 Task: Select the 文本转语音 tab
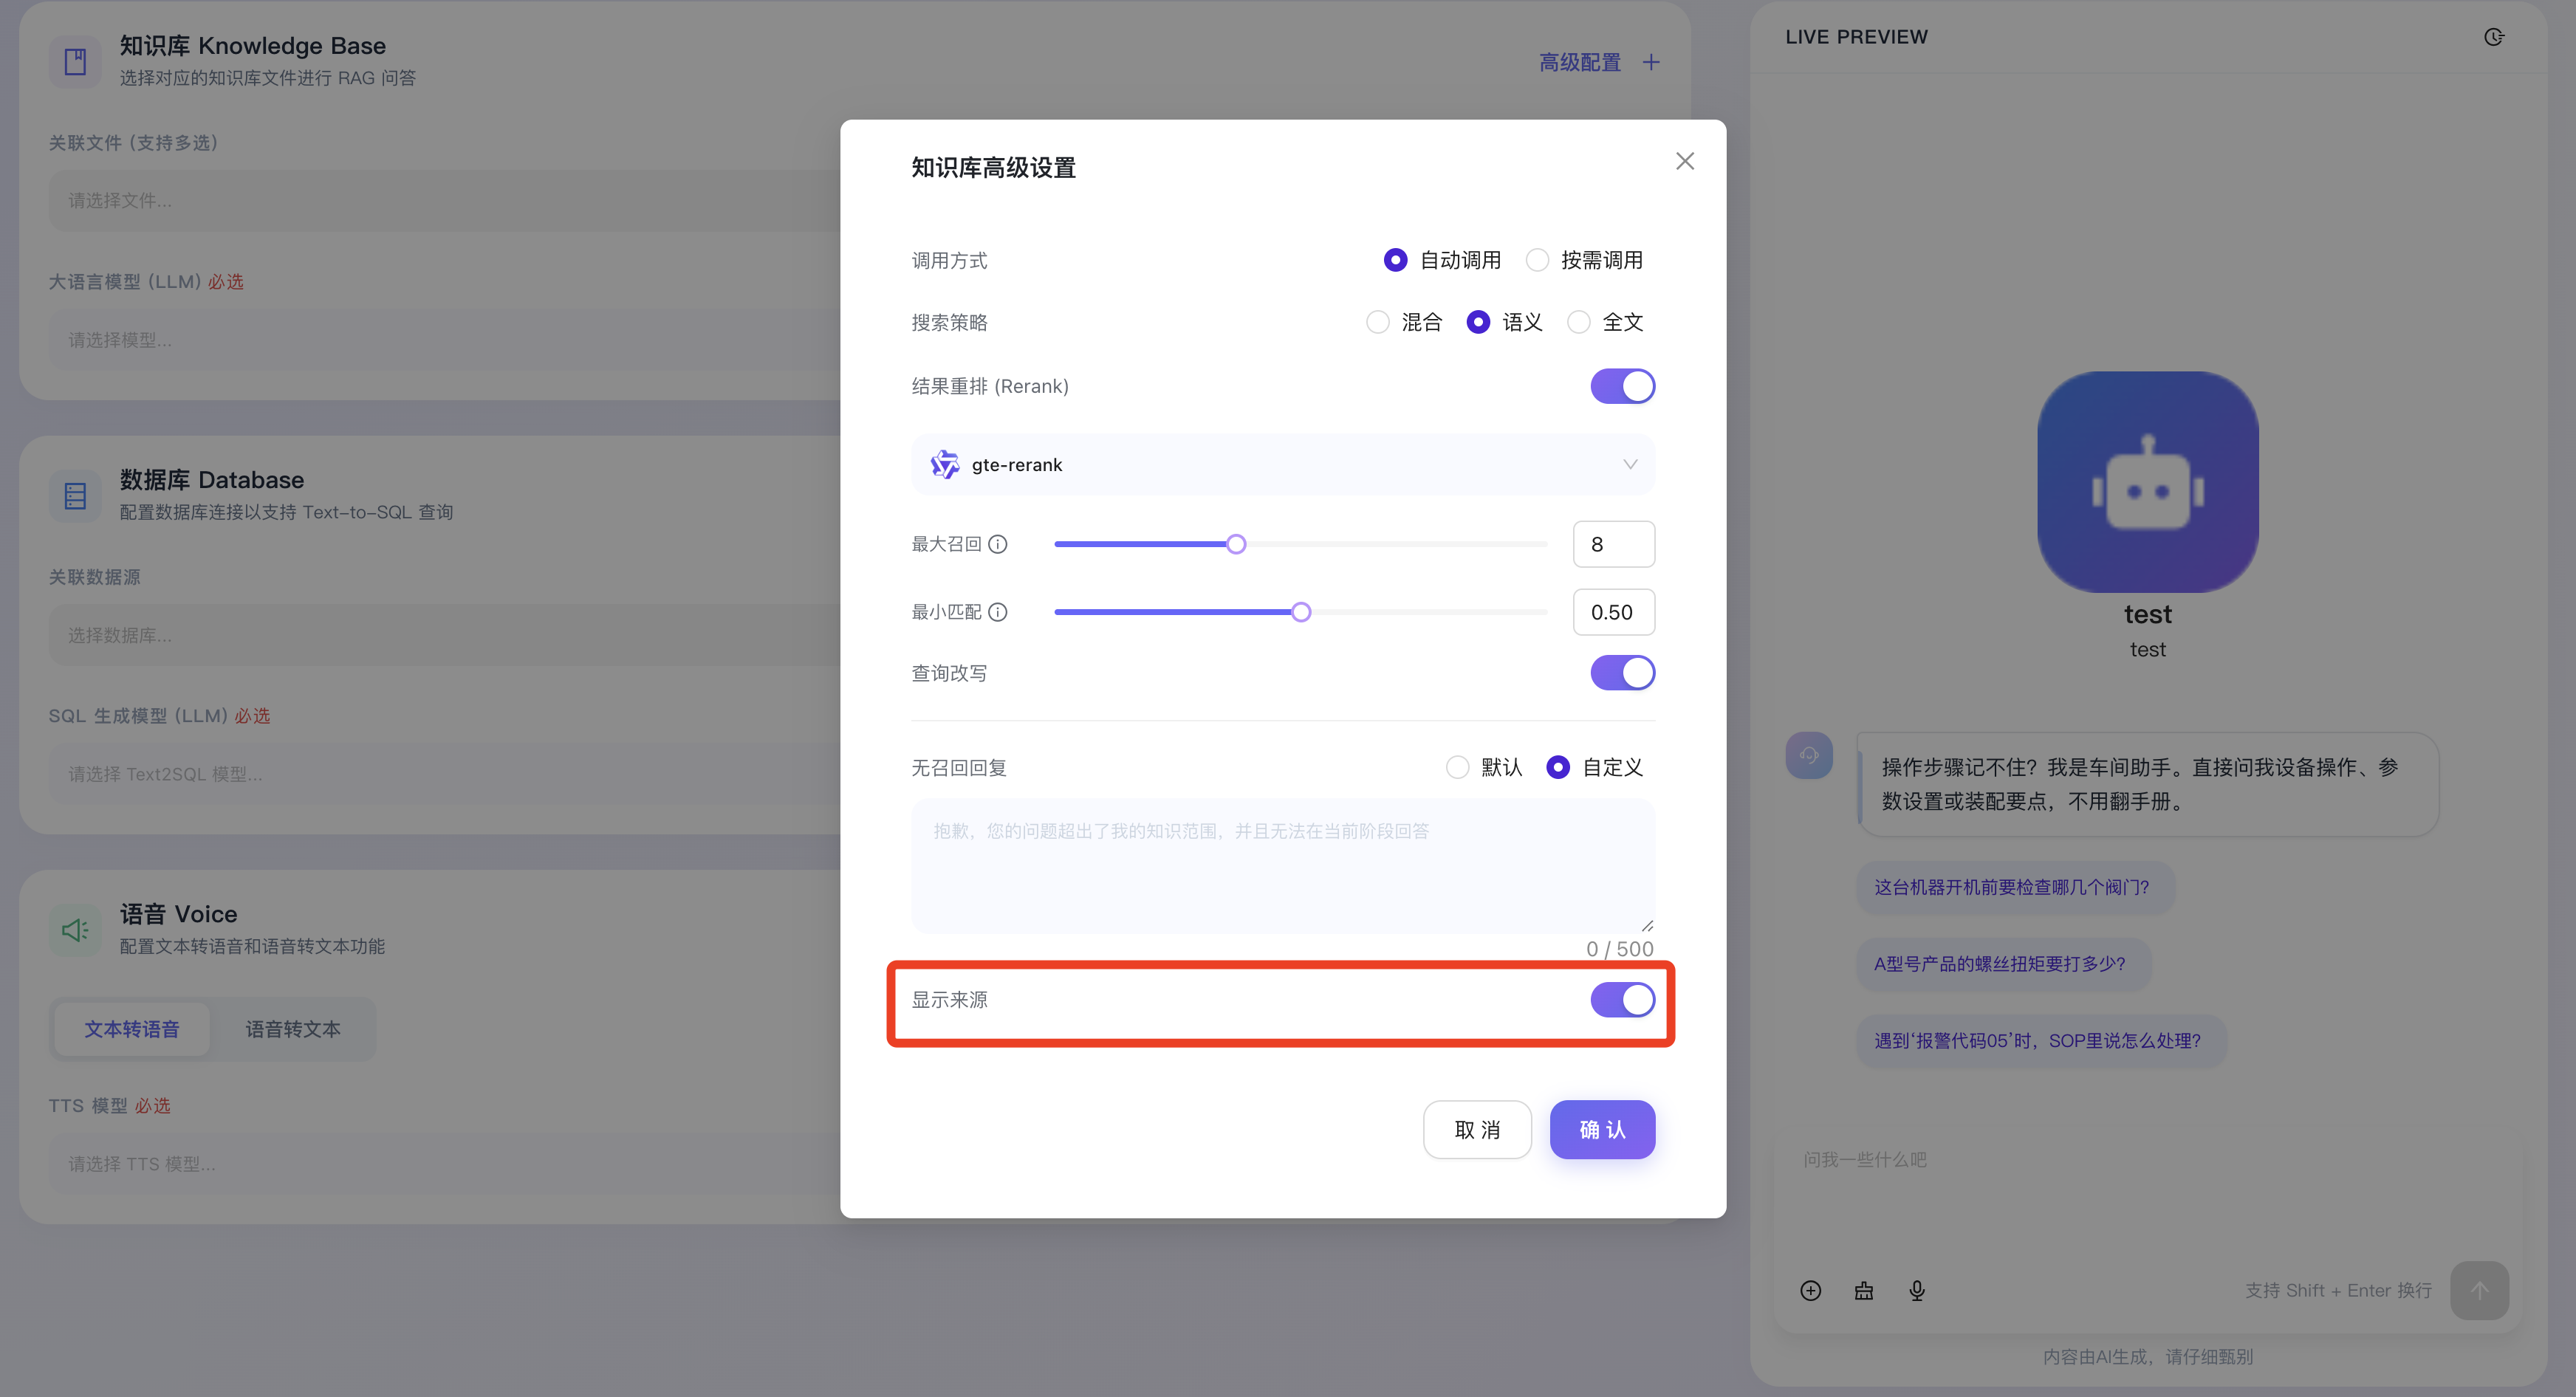pos(132,1029)
